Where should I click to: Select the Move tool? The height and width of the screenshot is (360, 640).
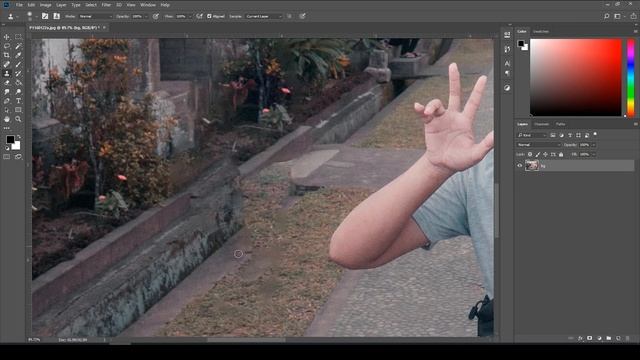click(x=7, y=37)
